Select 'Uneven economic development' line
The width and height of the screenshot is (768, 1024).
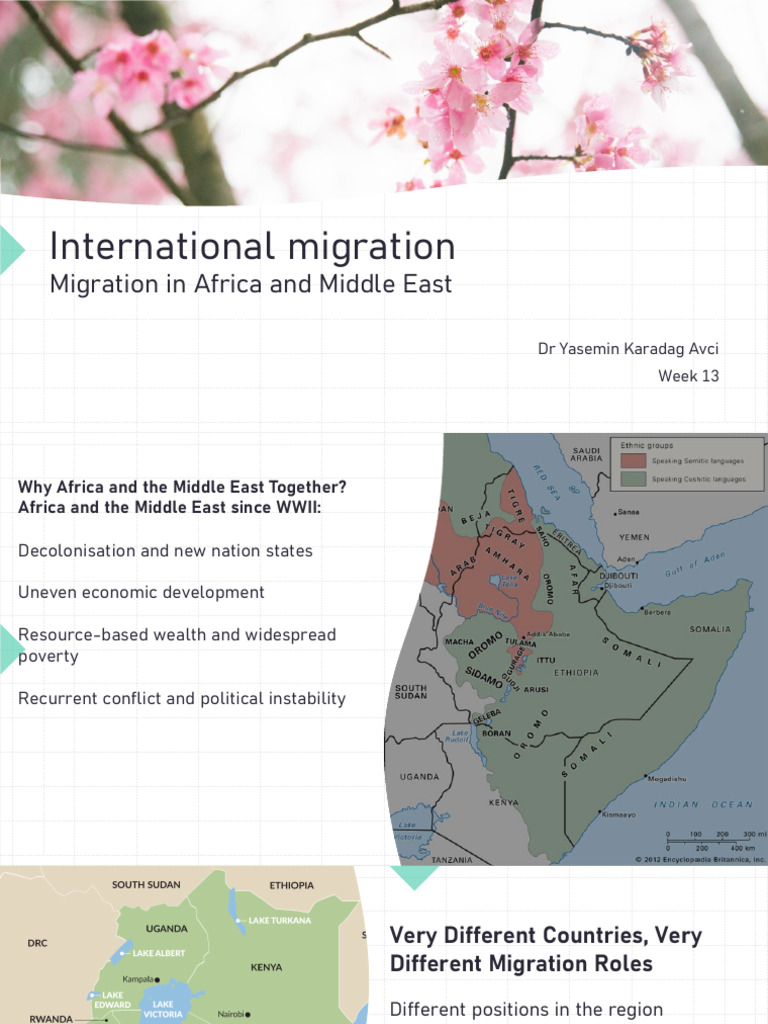tap(141, 592)
